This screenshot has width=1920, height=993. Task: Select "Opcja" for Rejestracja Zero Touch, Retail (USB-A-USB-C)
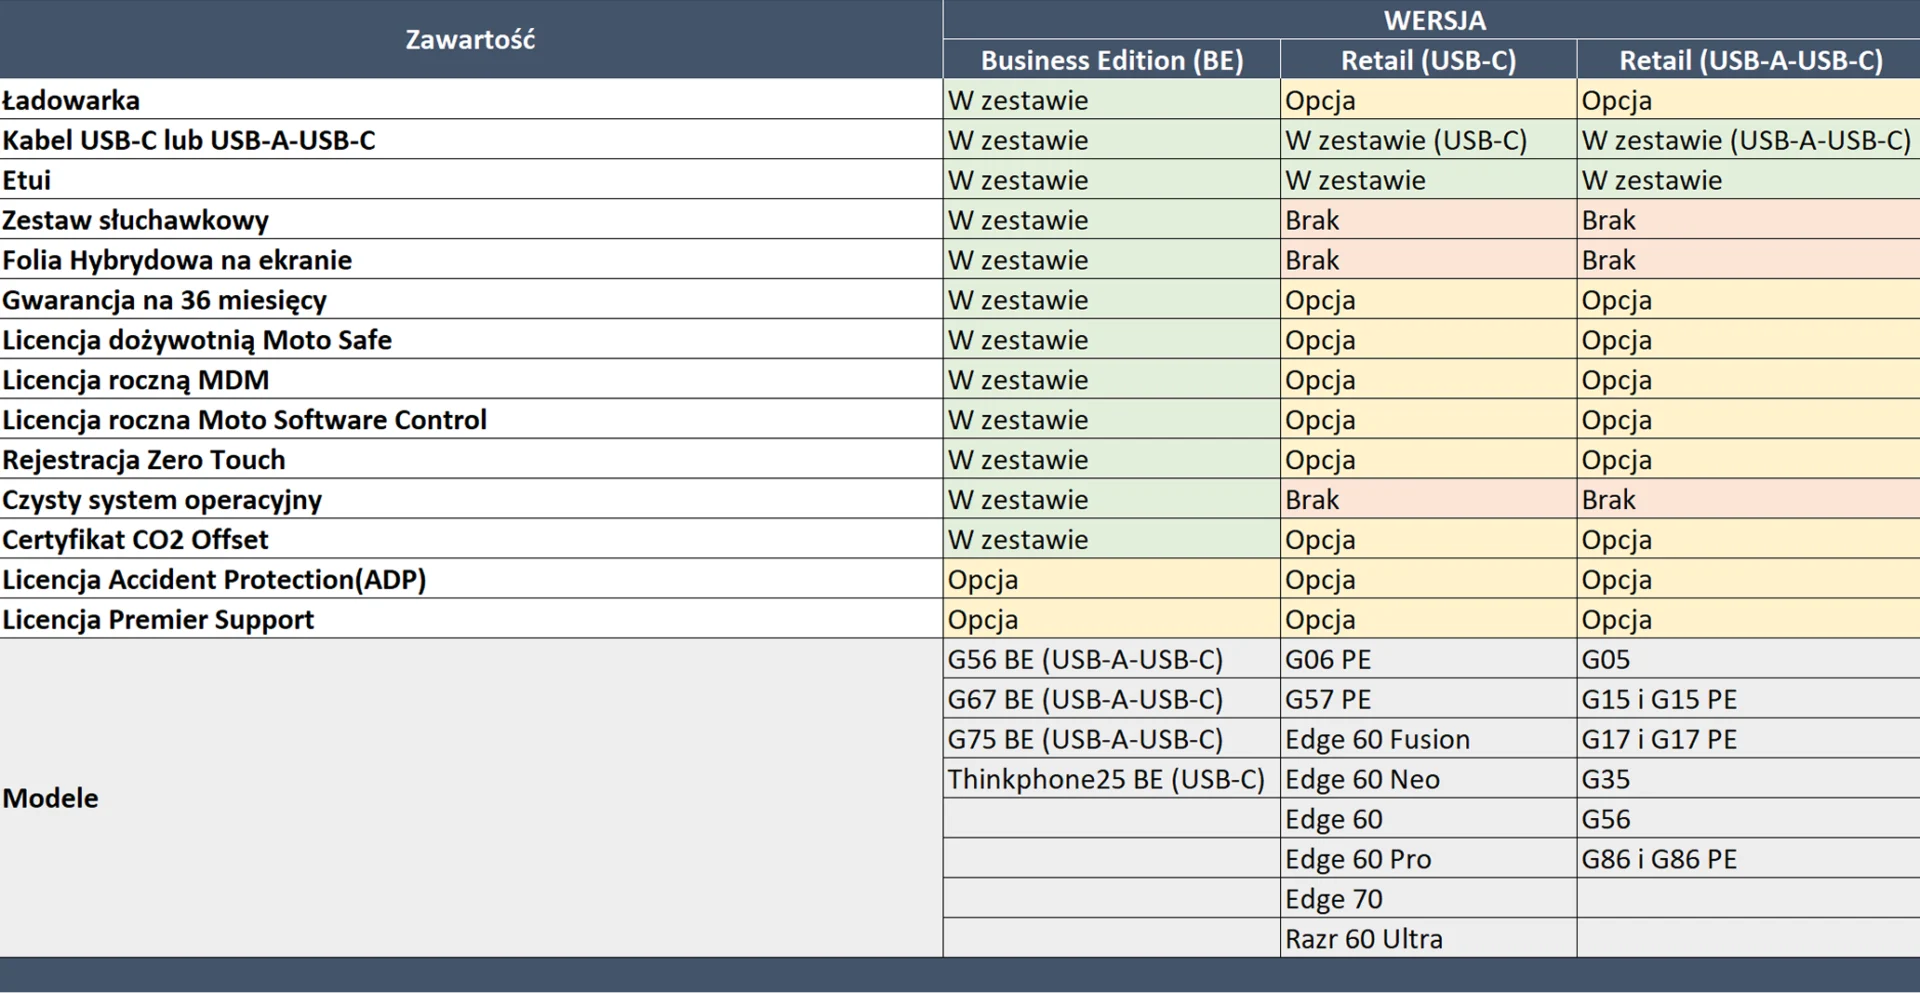[1749, 460]
